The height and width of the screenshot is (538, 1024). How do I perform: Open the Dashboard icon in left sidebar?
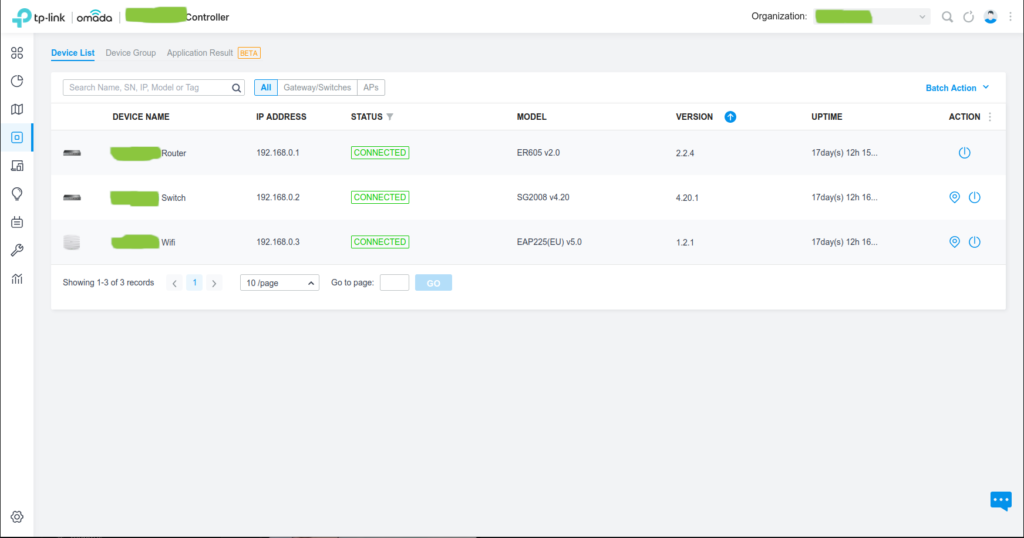point(17,53)
